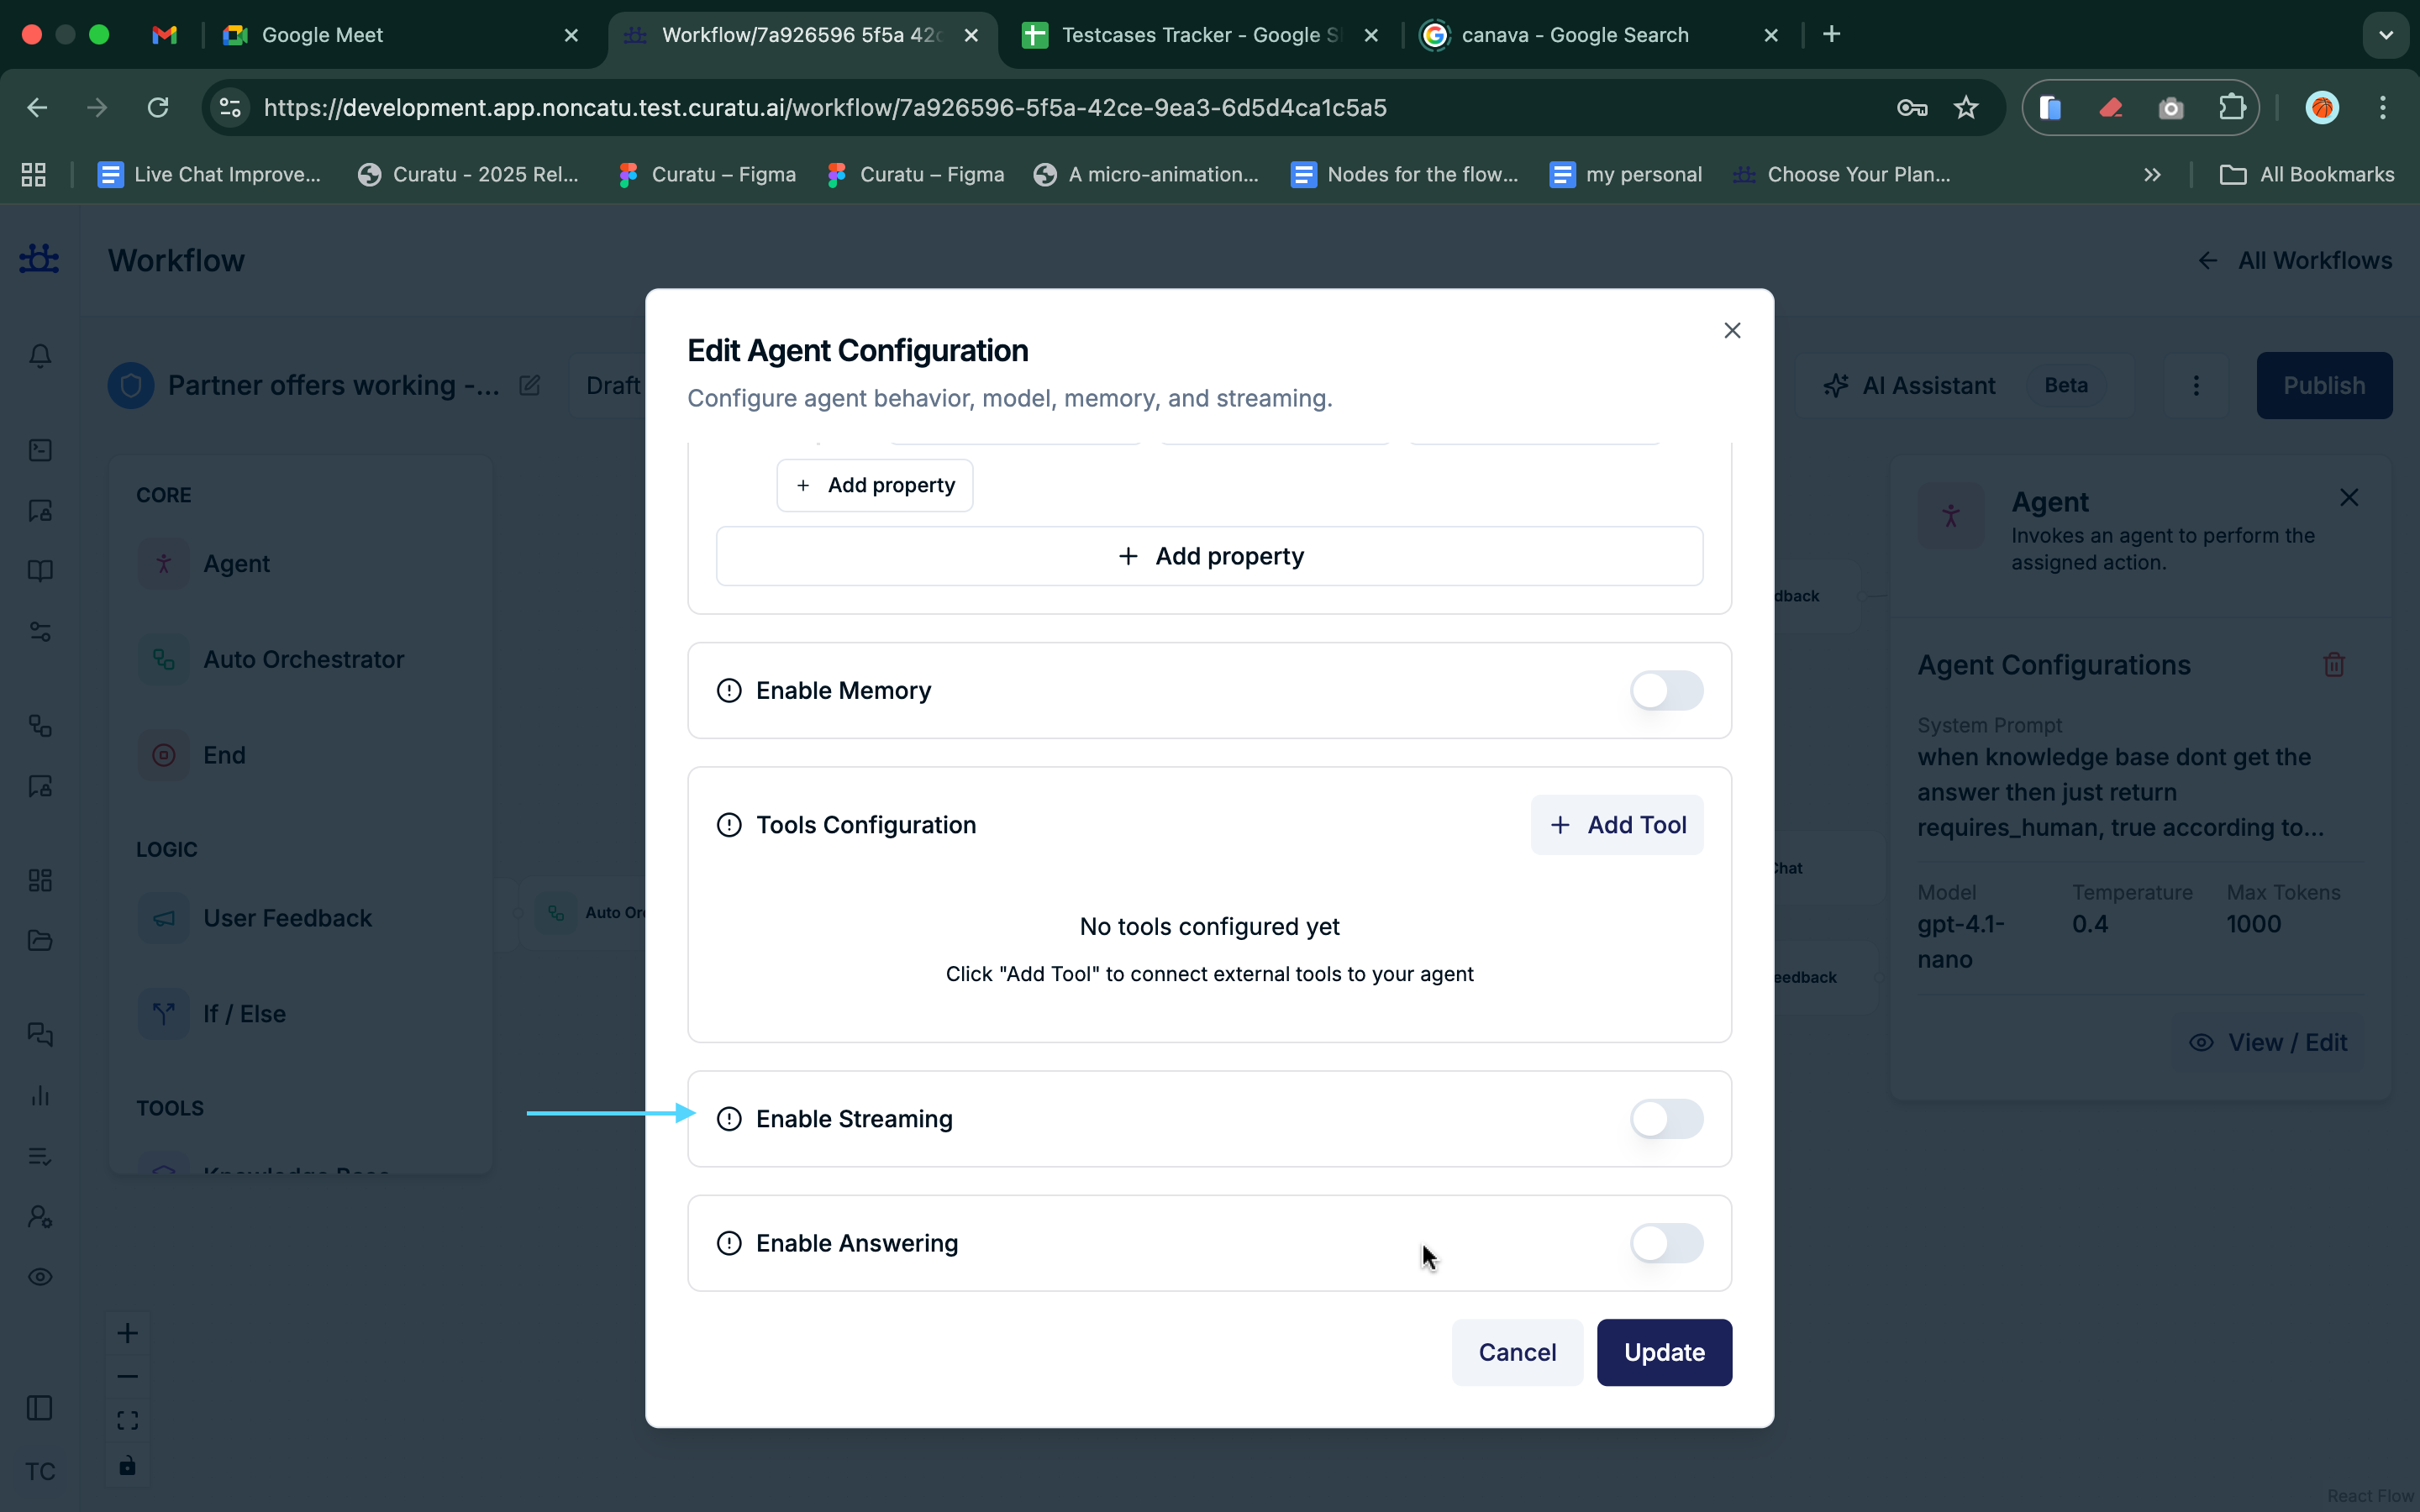The height and width of the screenshot is (1512, 2420).
Task: Expand the hidden bookmarks chevron
Action: [2152, 174]
